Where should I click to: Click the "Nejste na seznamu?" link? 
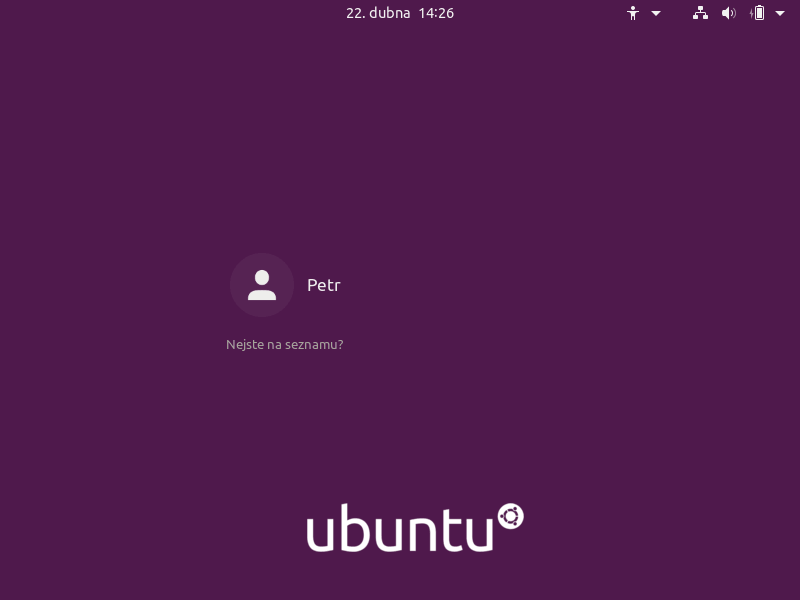point(285,345)
